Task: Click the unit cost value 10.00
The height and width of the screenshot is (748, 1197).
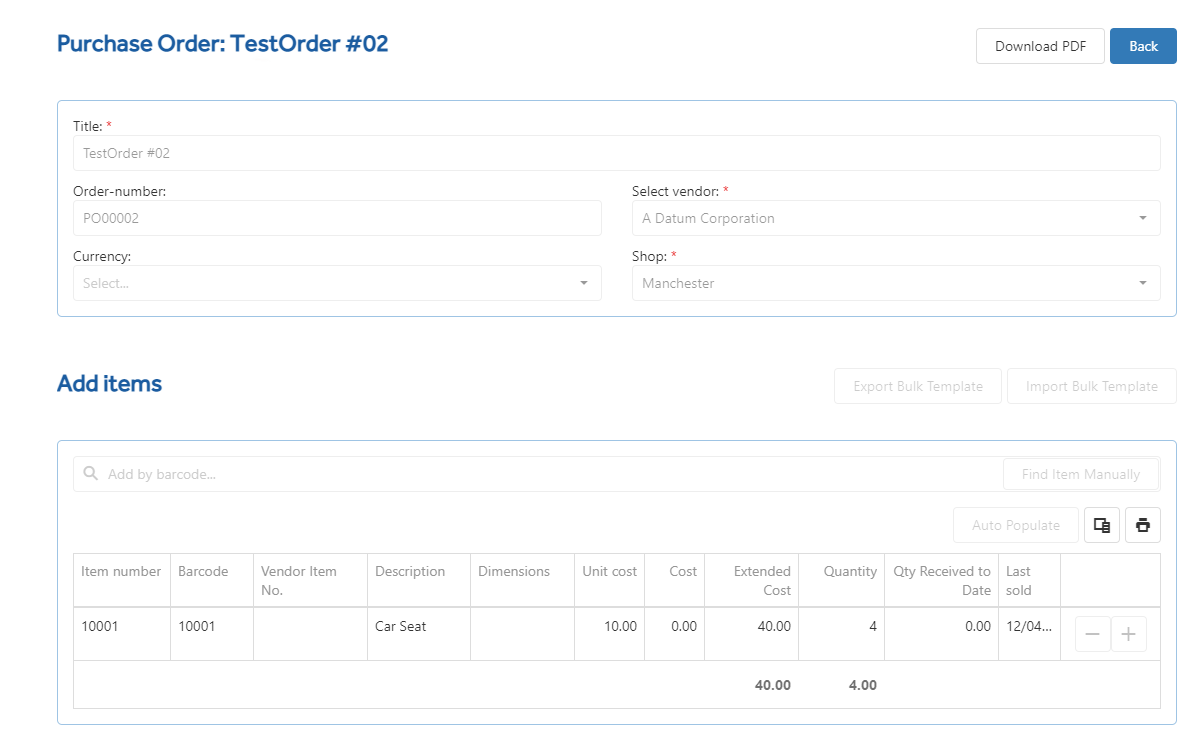Action: point(620,626)
